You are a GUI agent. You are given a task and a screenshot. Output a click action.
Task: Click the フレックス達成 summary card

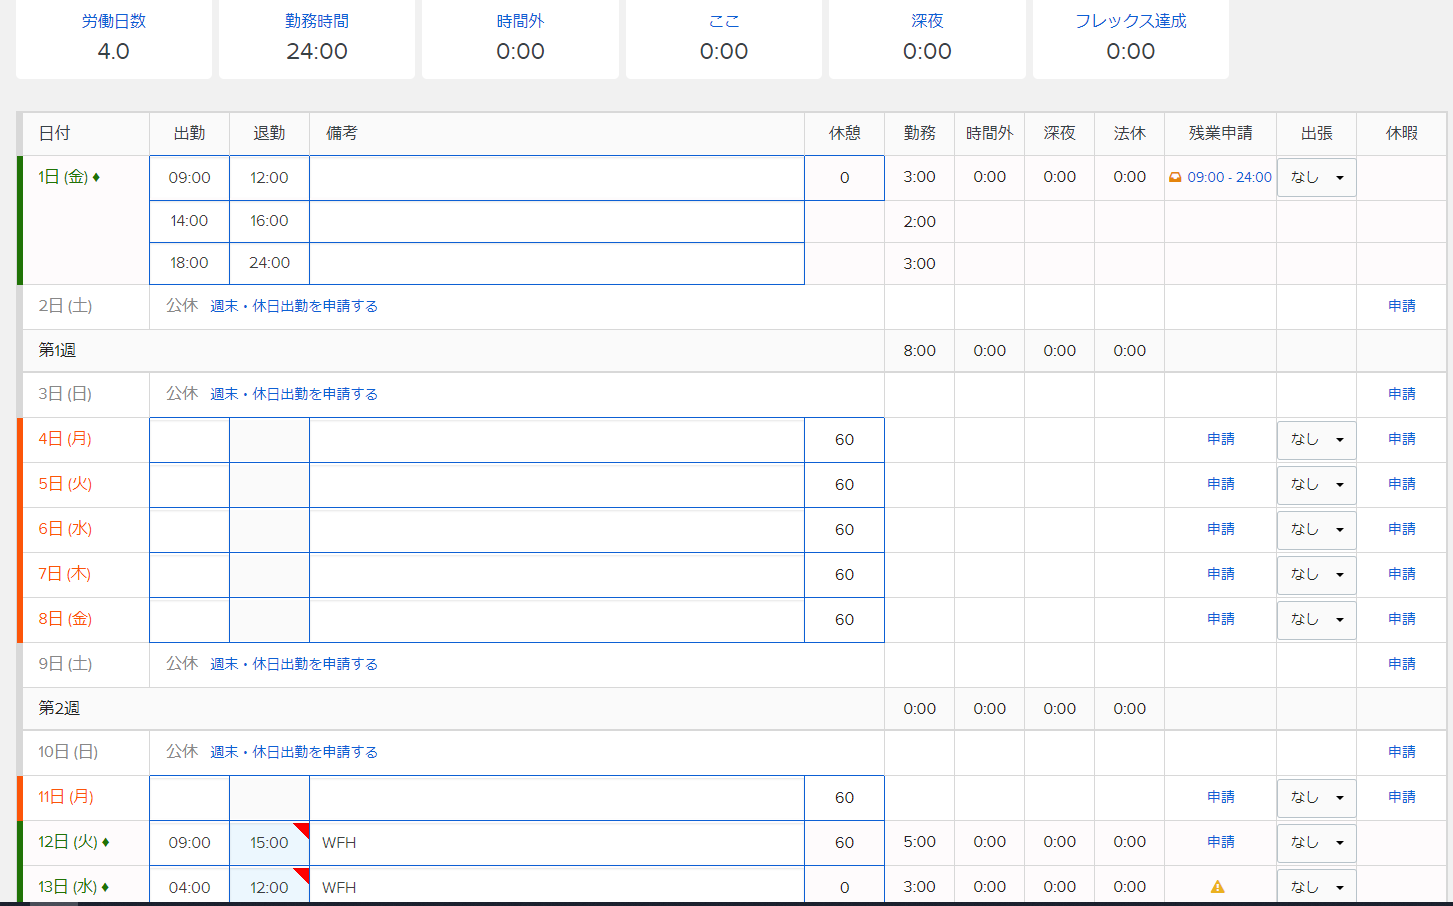1131,38
